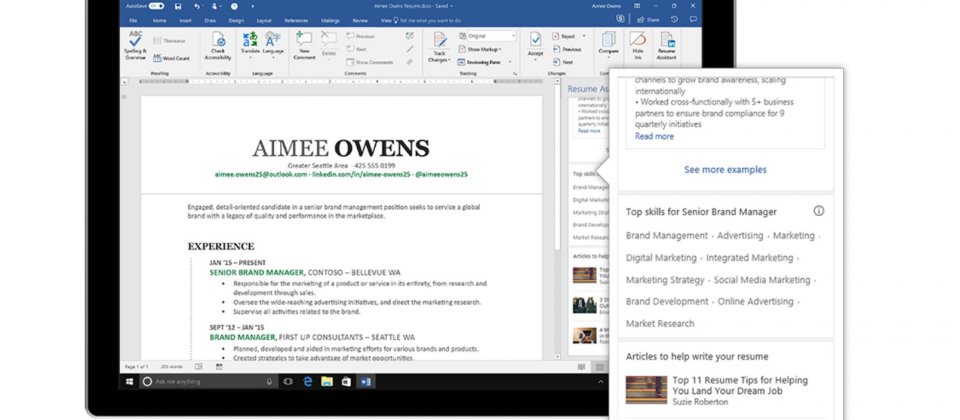
Task: Open the File menu
Action: (133, 20)
